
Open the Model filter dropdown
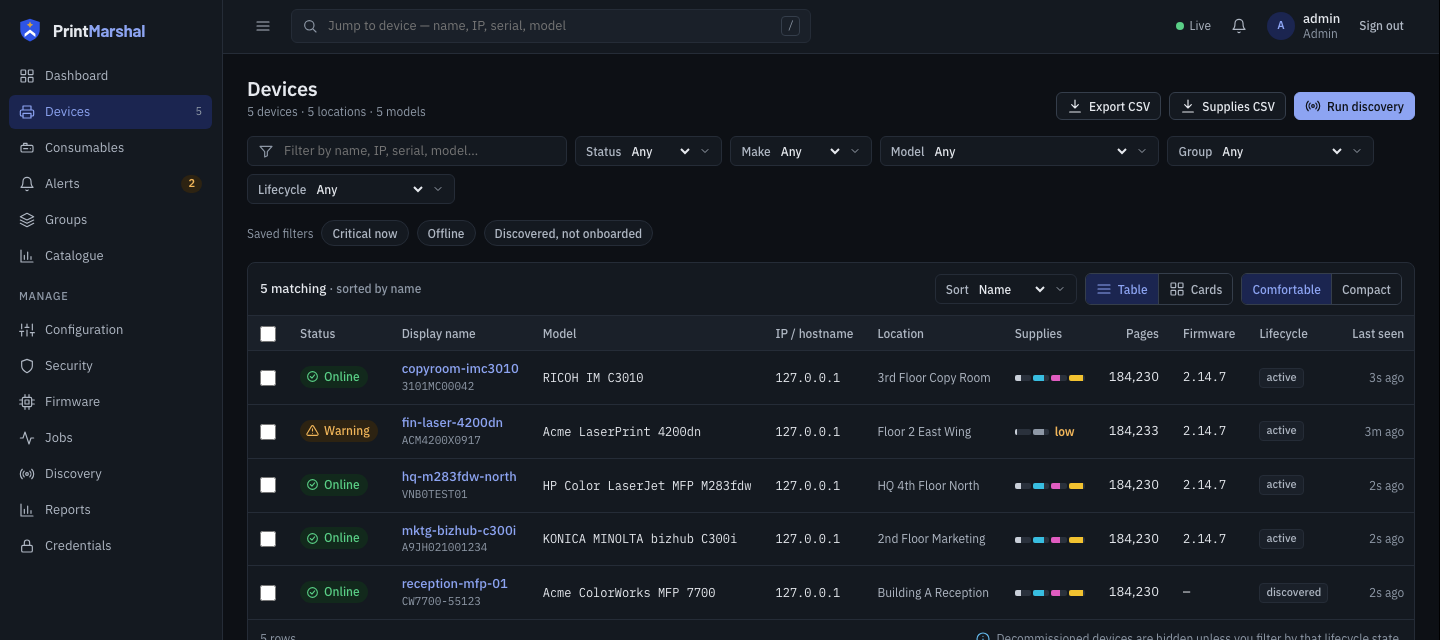pyautogui.click(x=1019, y=151)
